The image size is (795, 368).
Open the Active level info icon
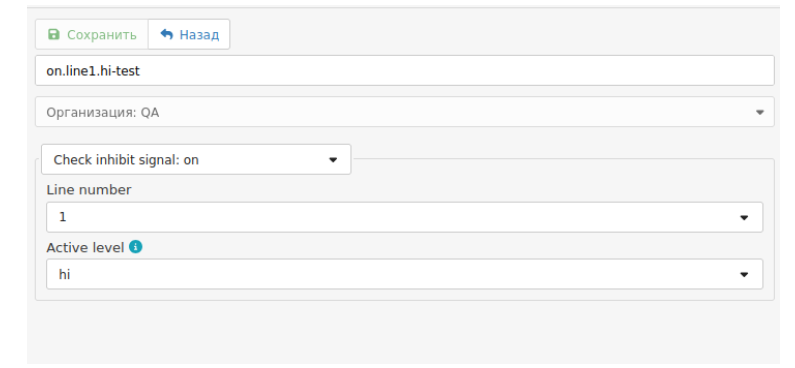click(x=135, y=247)
